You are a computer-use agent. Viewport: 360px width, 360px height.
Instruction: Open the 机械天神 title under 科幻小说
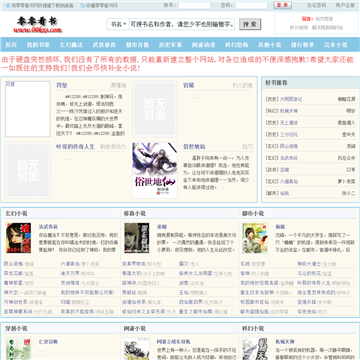285,342
